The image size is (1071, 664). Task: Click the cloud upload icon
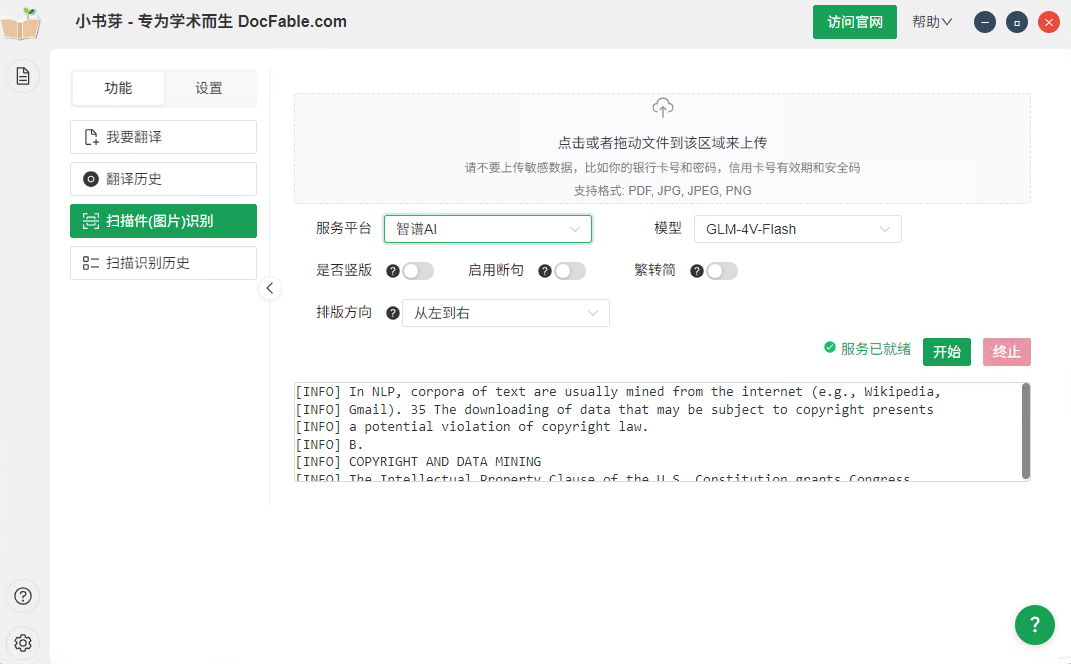(663, 107)
